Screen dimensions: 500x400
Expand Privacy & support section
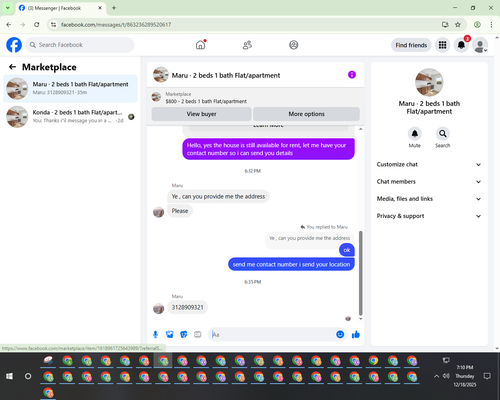coord(429,216)
